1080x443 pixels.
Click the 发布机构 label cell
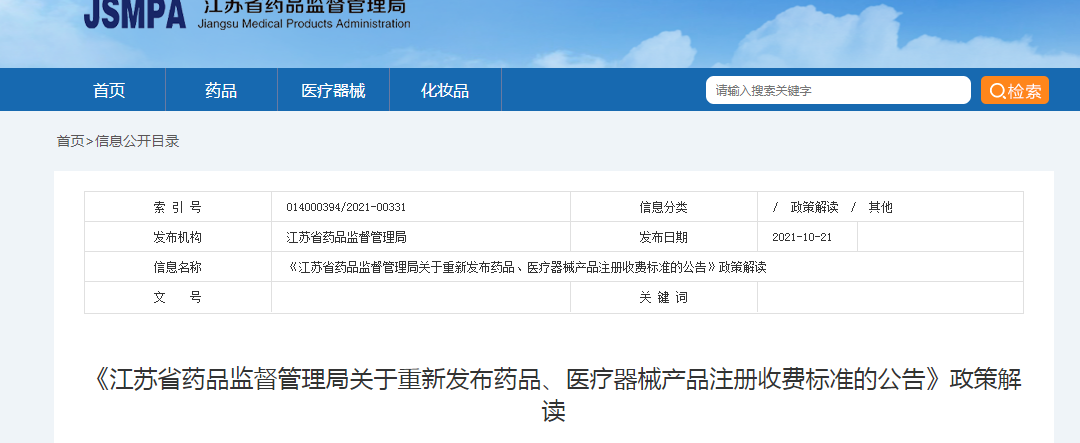[x=178, y=238]
